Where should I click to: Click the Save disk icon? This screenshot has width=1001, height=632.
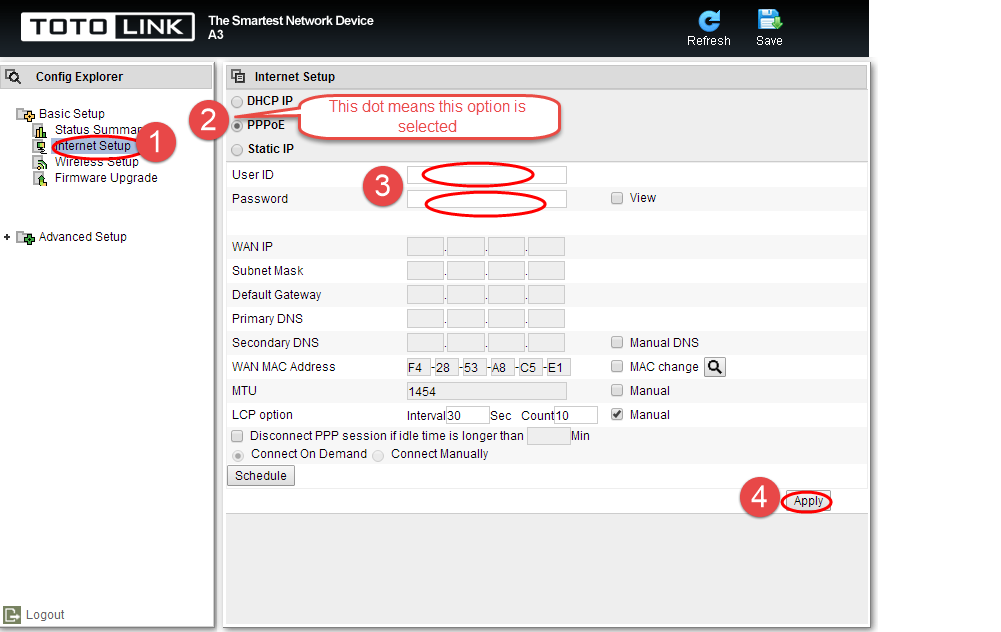pyautogui.click(x=769, y=20)
